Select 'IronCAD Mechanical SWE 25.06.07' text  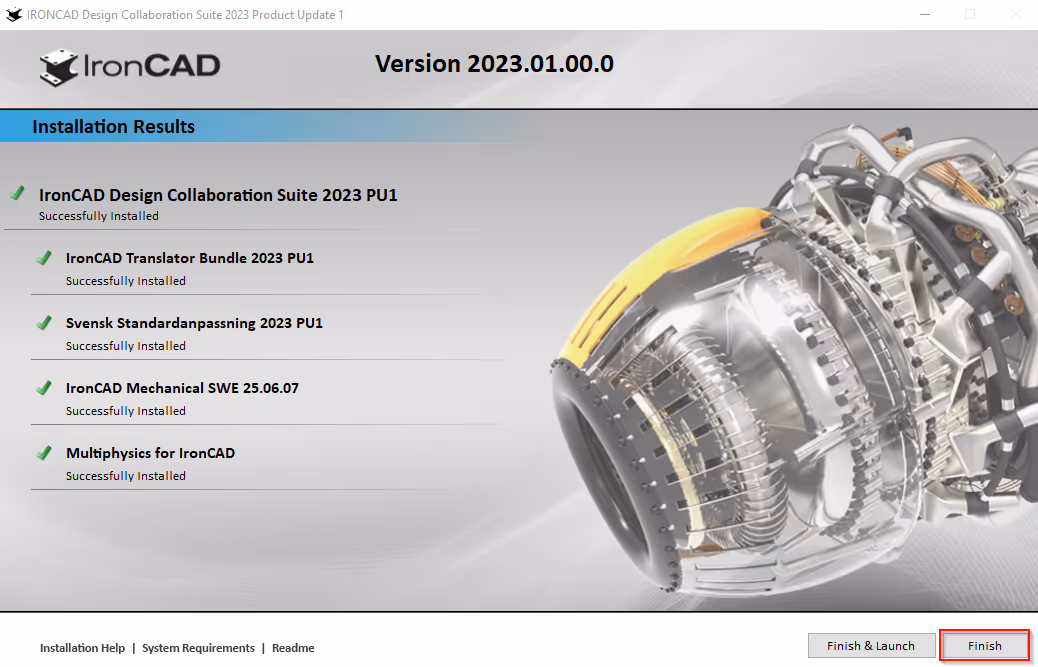tap(182, 388)
